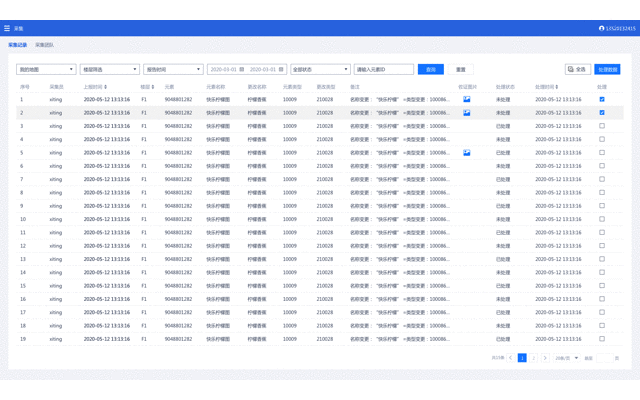Uncheck the 处理 checkbox in row 2
640x400 pixels.
tap(602, 113)
